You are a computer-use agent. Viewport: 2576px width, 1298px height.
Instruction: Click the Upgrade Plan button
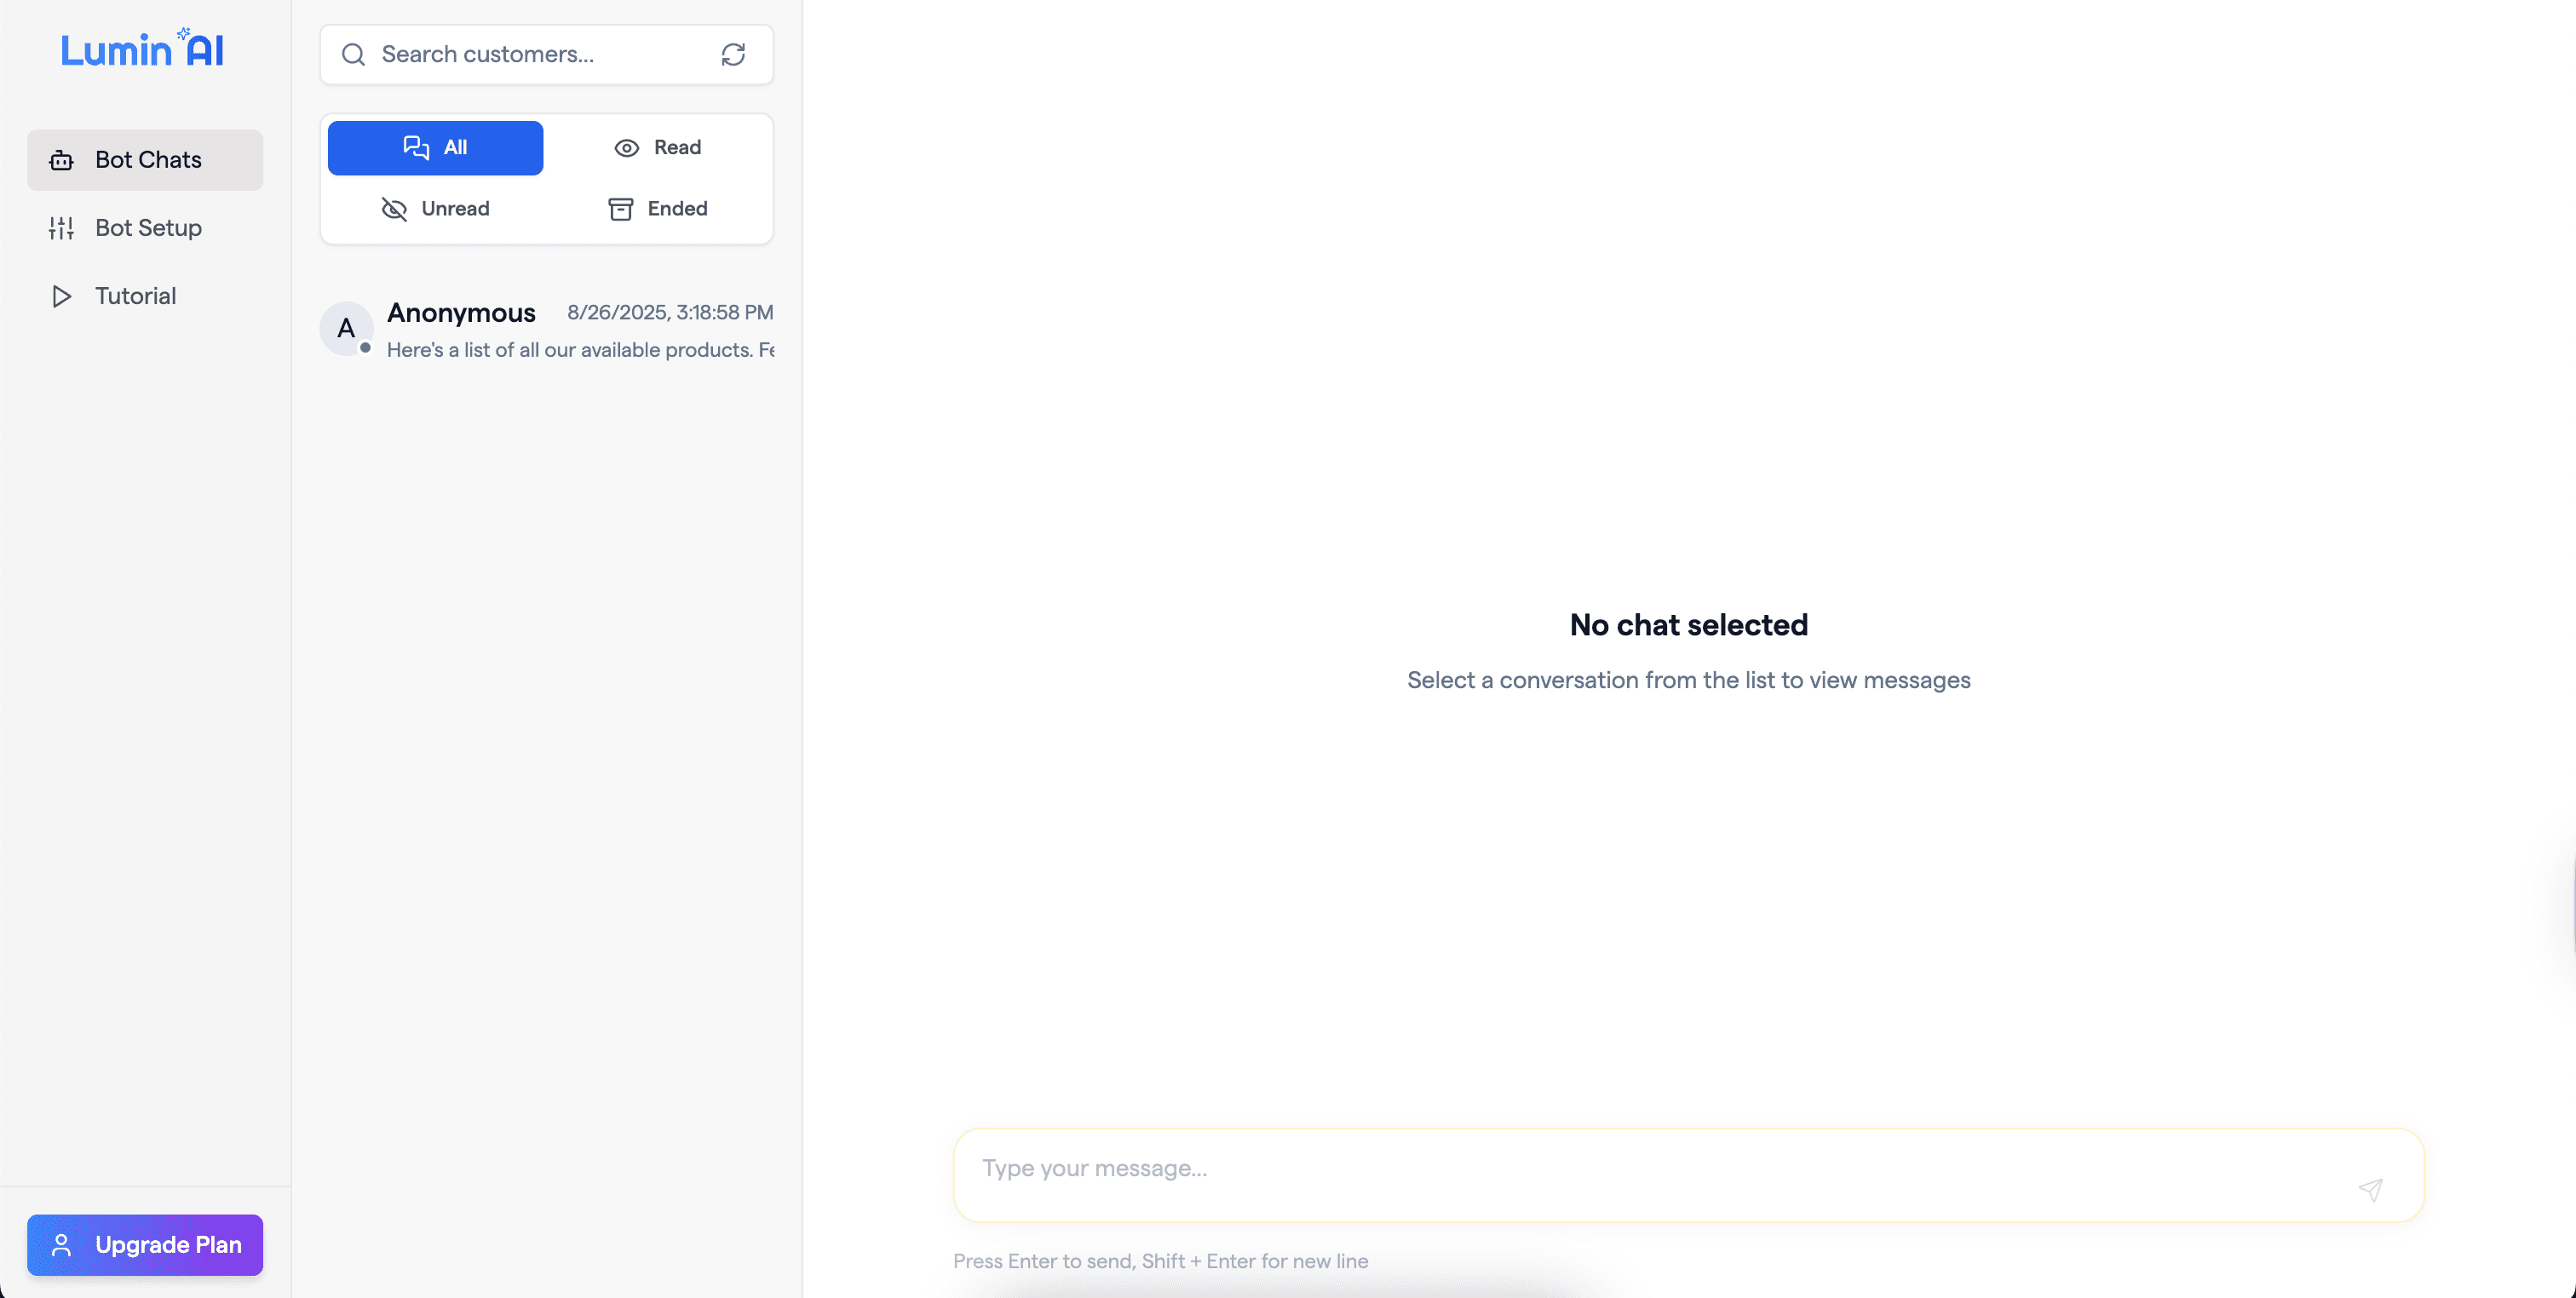[145, 1244]
